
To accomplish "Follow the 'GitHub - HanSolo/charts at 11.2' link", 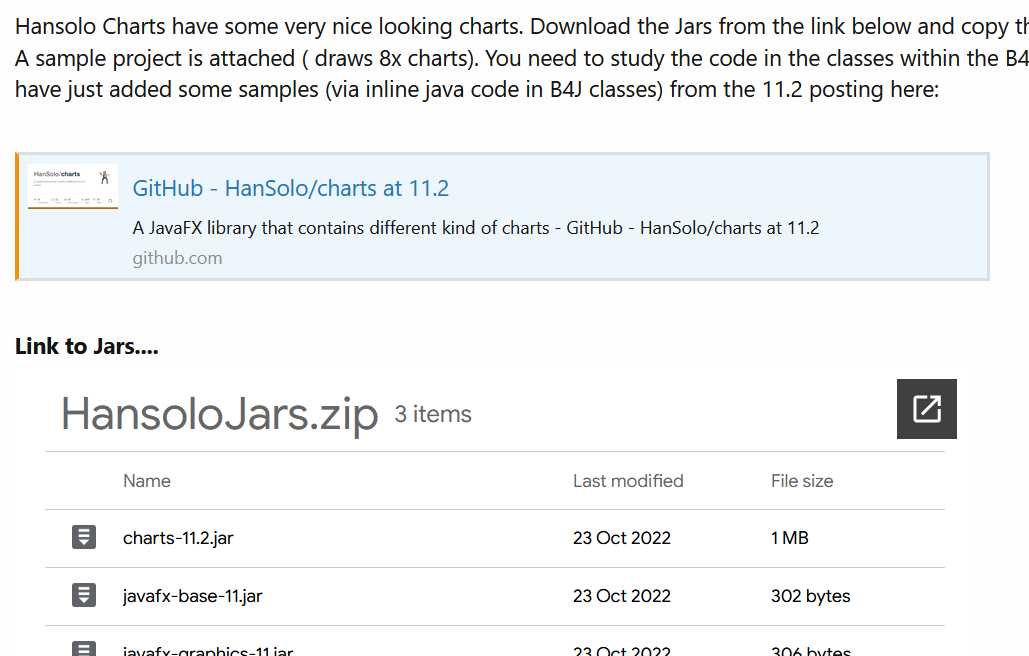I will coord(290,188).
